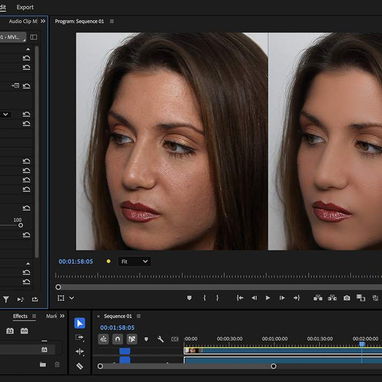
Task: Click the Program monitor time ruler
Action: click(x=218, y=276)
